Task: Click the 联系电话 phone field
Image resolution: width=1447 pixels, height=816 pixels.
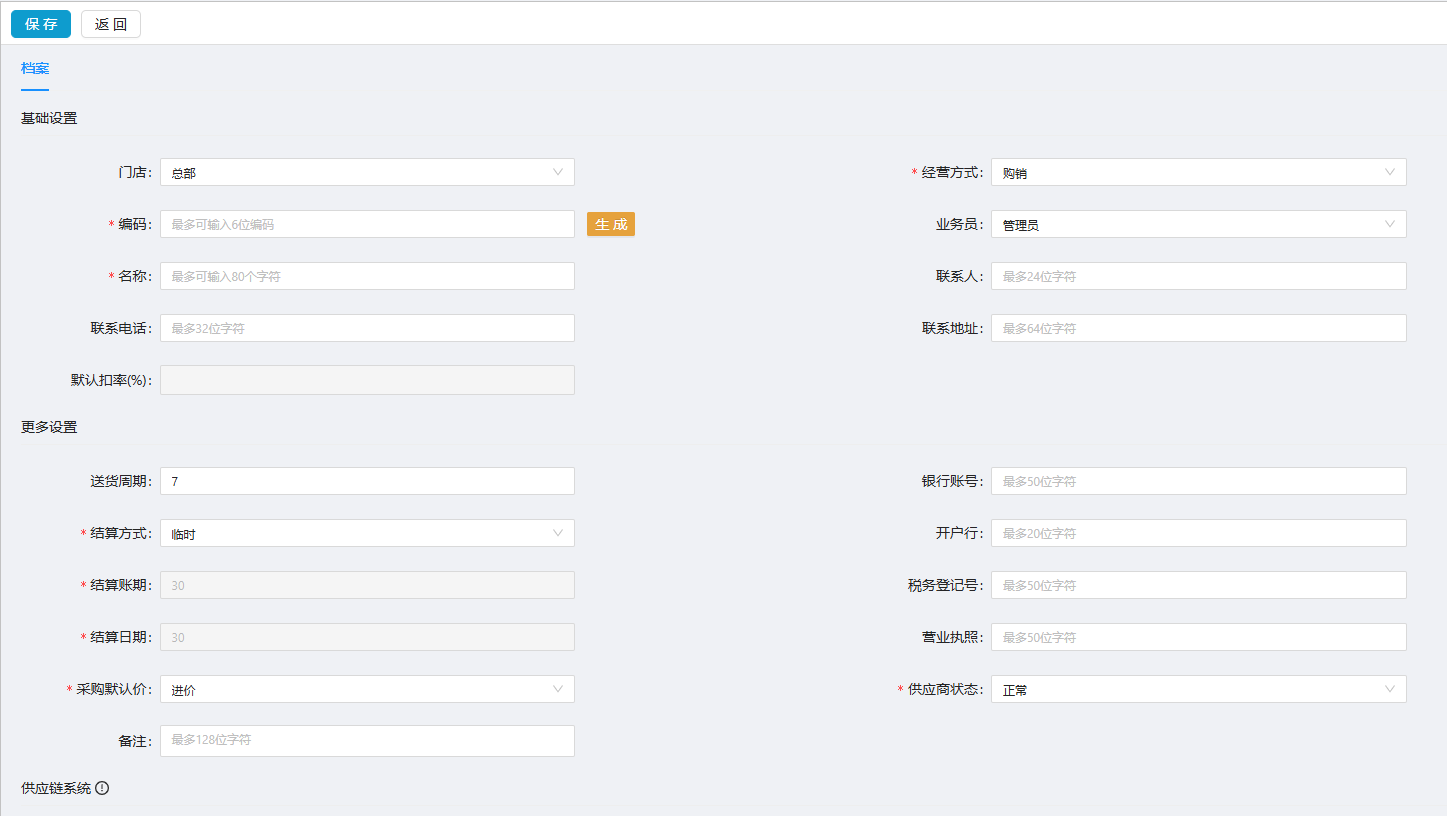Action: point(367,328)
